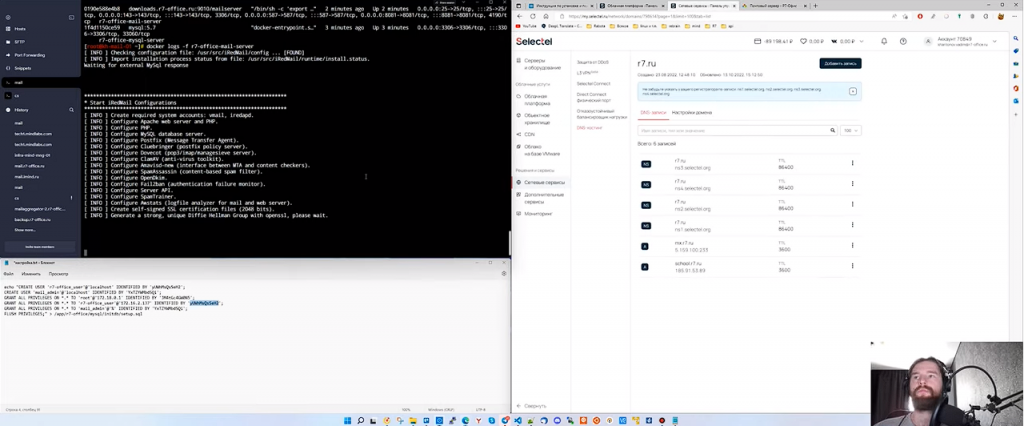Click the search icon next to History
This screenshot has height=426, width=1024.
(72, 110)
